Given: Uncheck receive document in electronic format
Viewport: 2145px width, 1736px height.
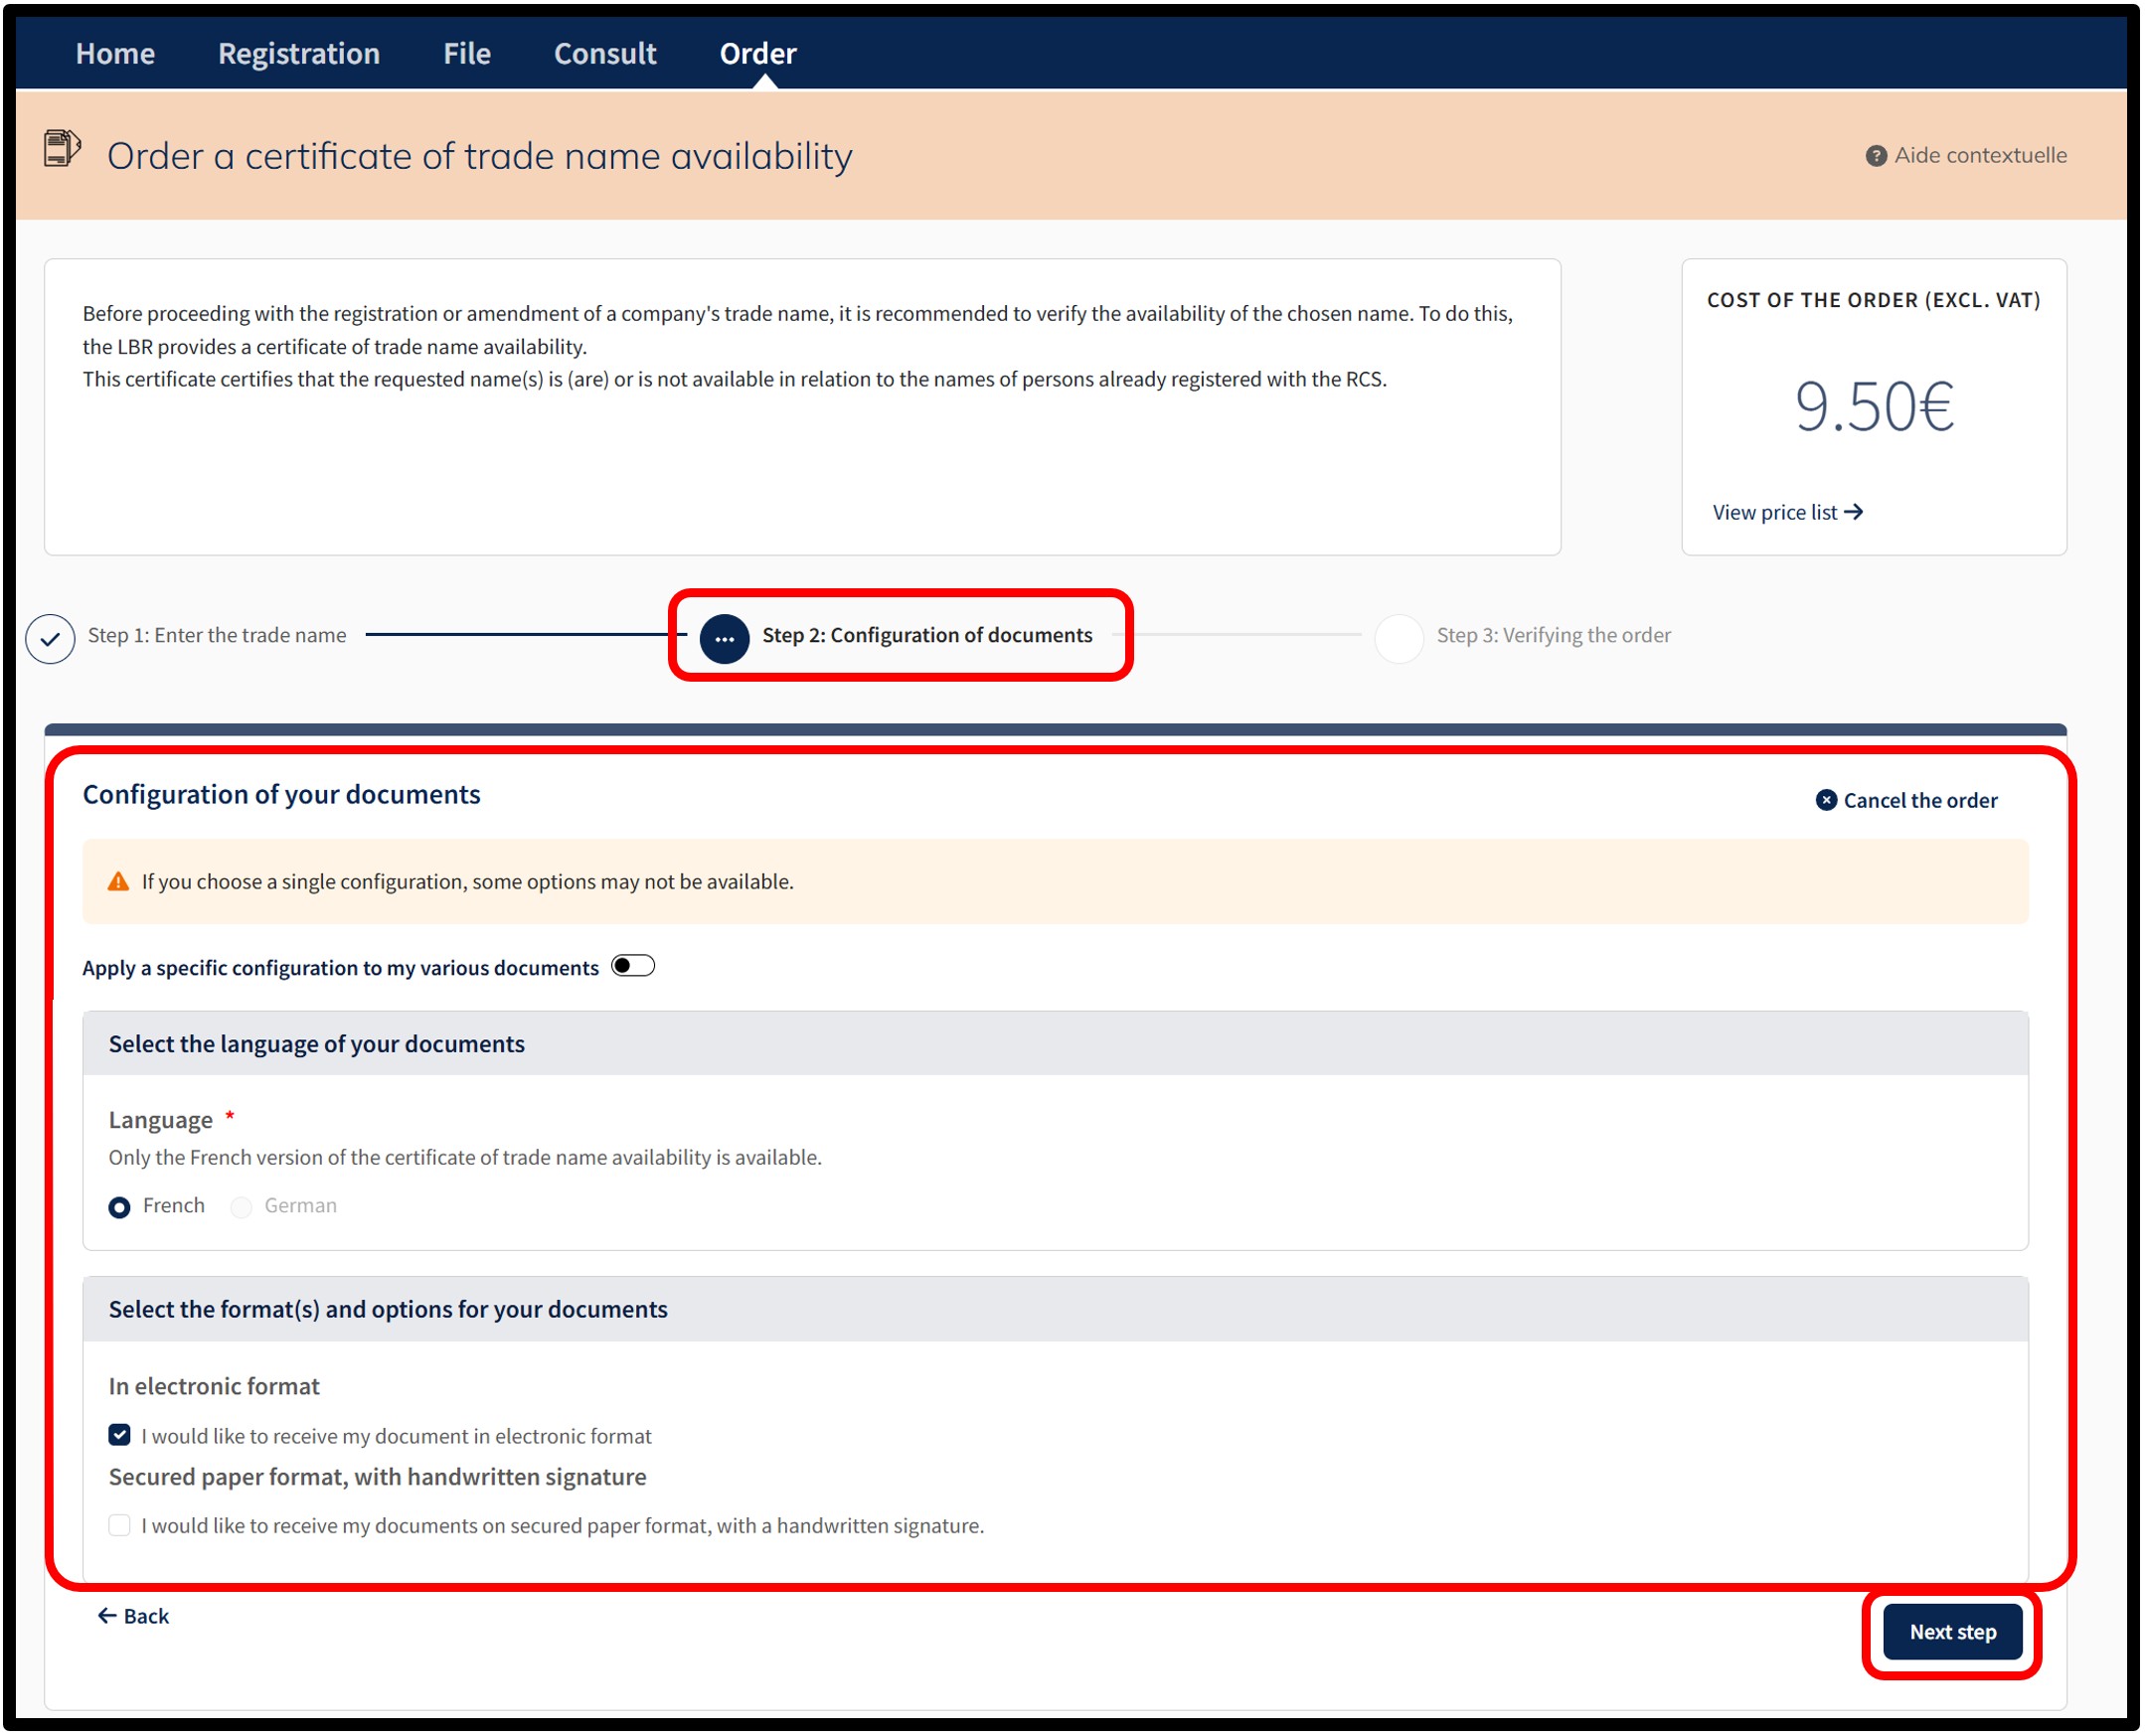Looking at the screenshot, I should (x=119, y=1435).
